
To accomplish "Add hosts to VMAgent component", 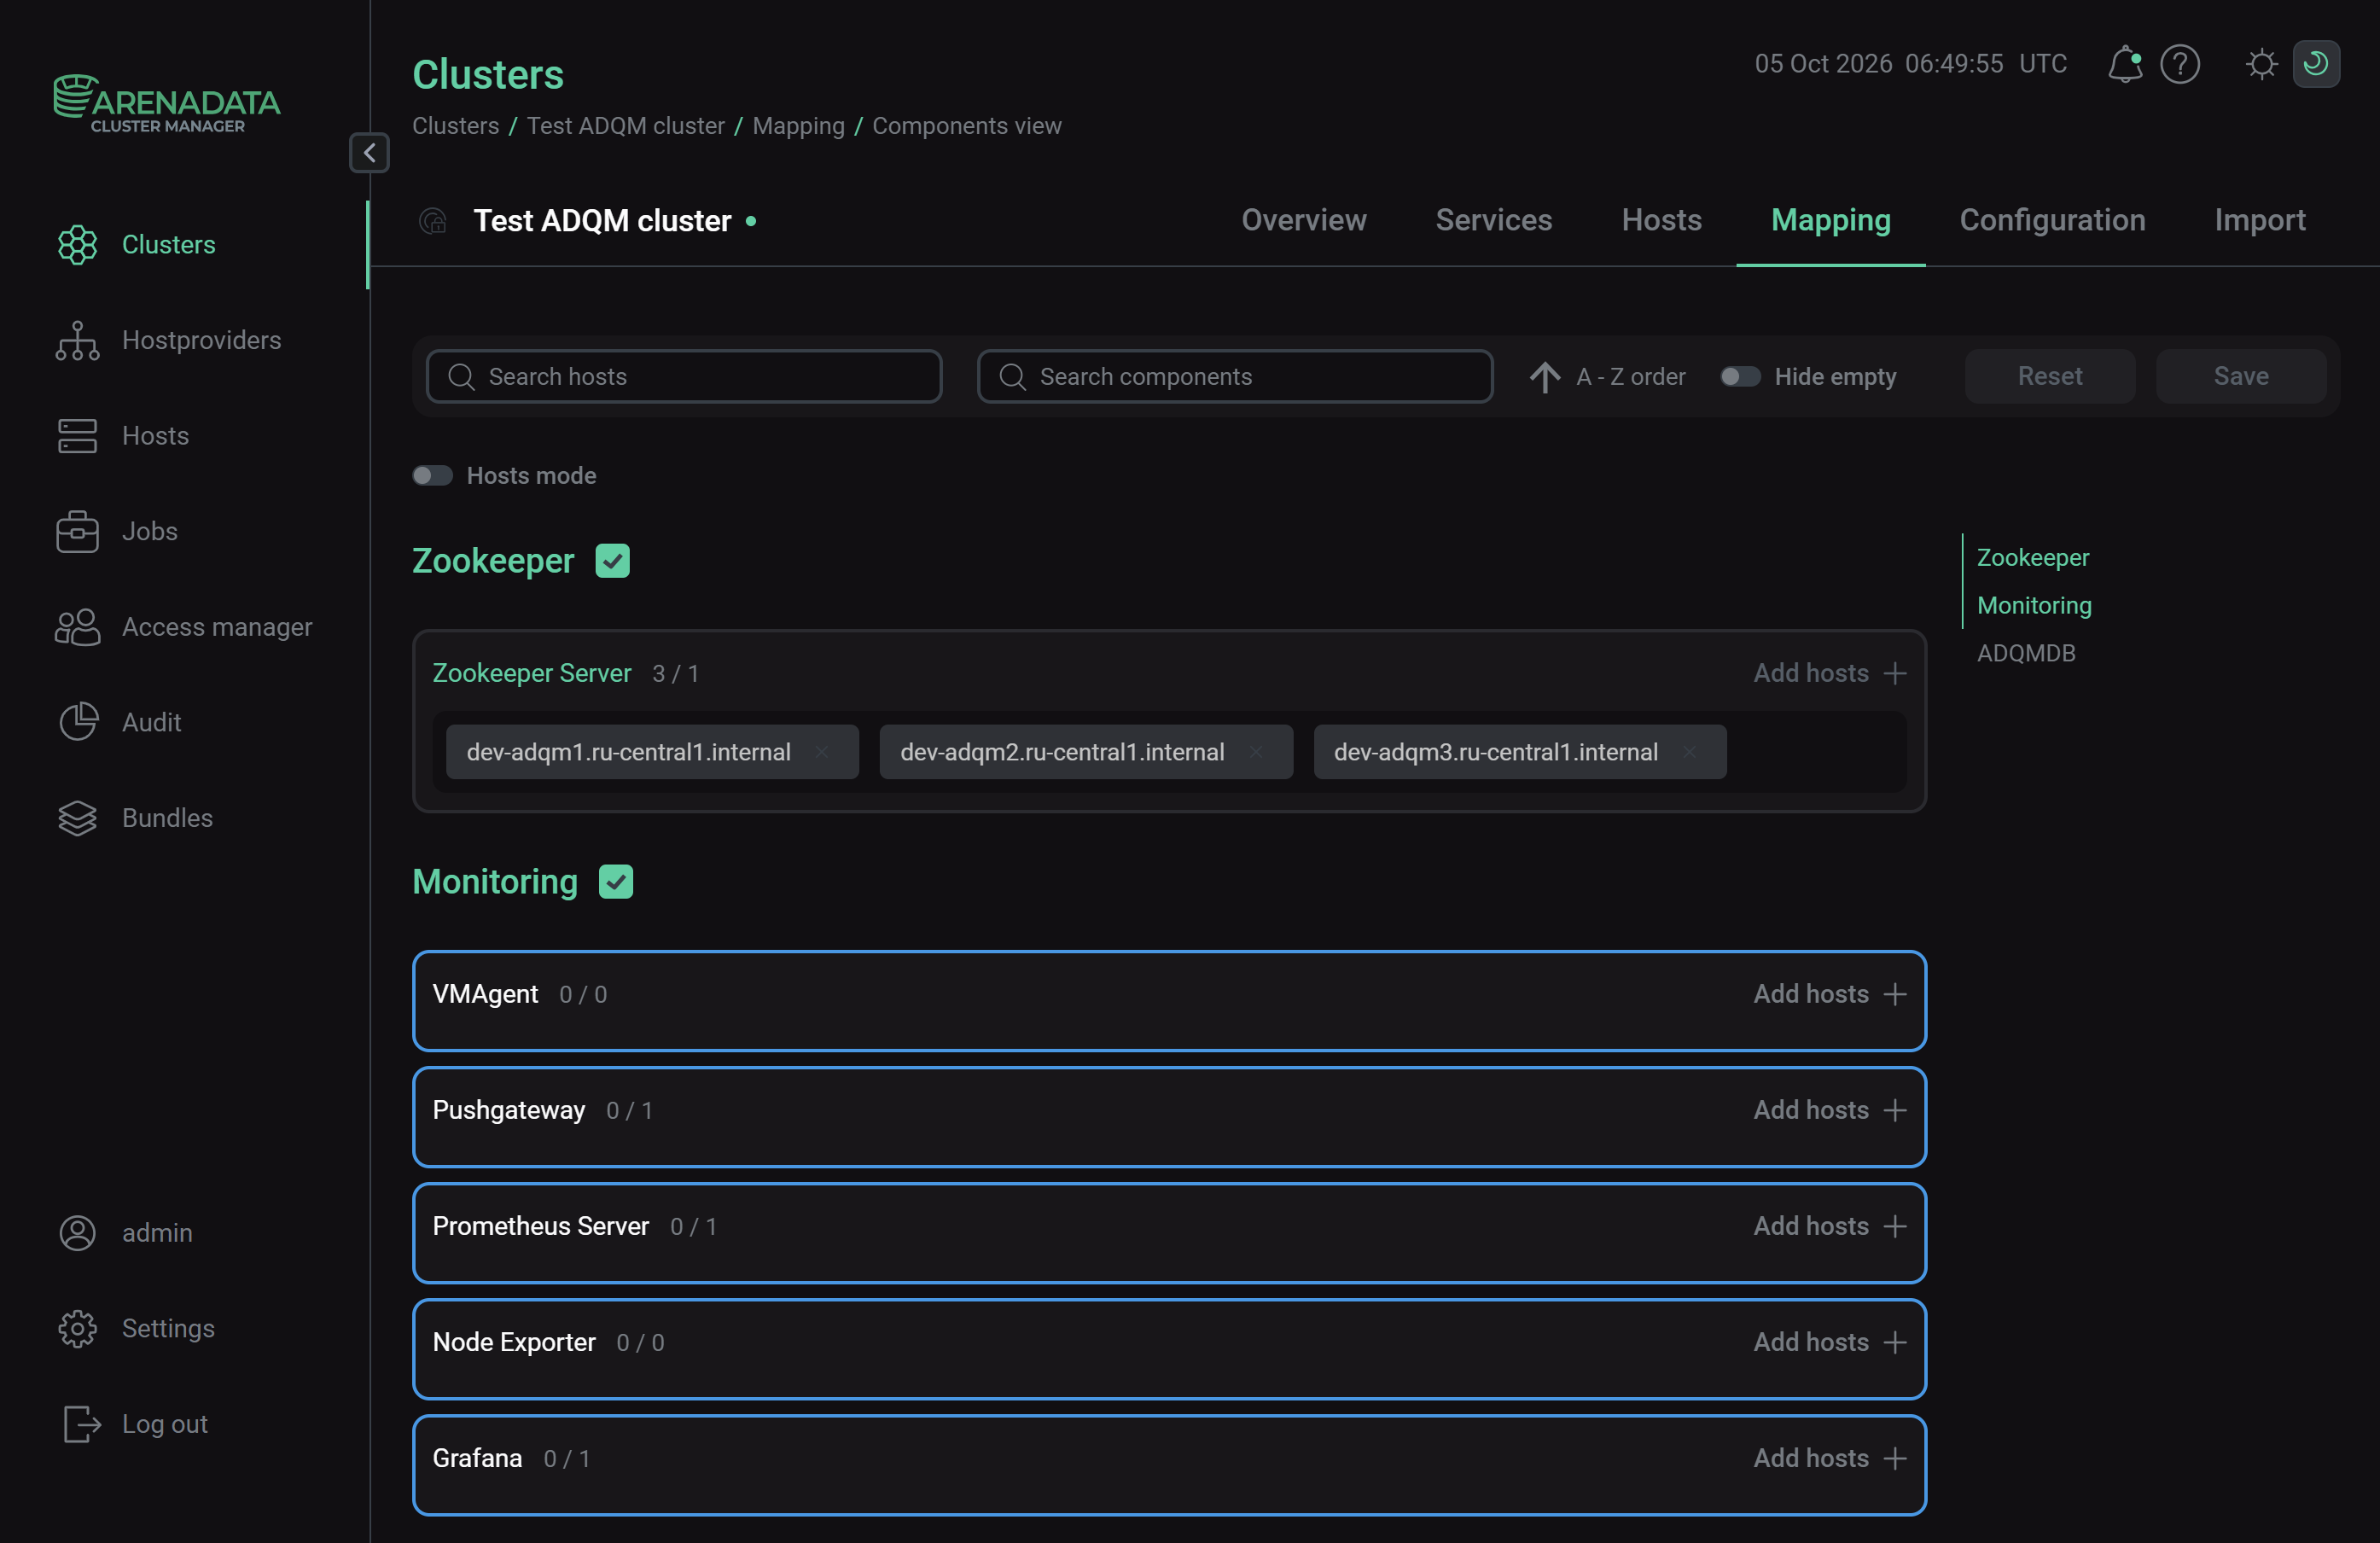I will coord(1830,994).
